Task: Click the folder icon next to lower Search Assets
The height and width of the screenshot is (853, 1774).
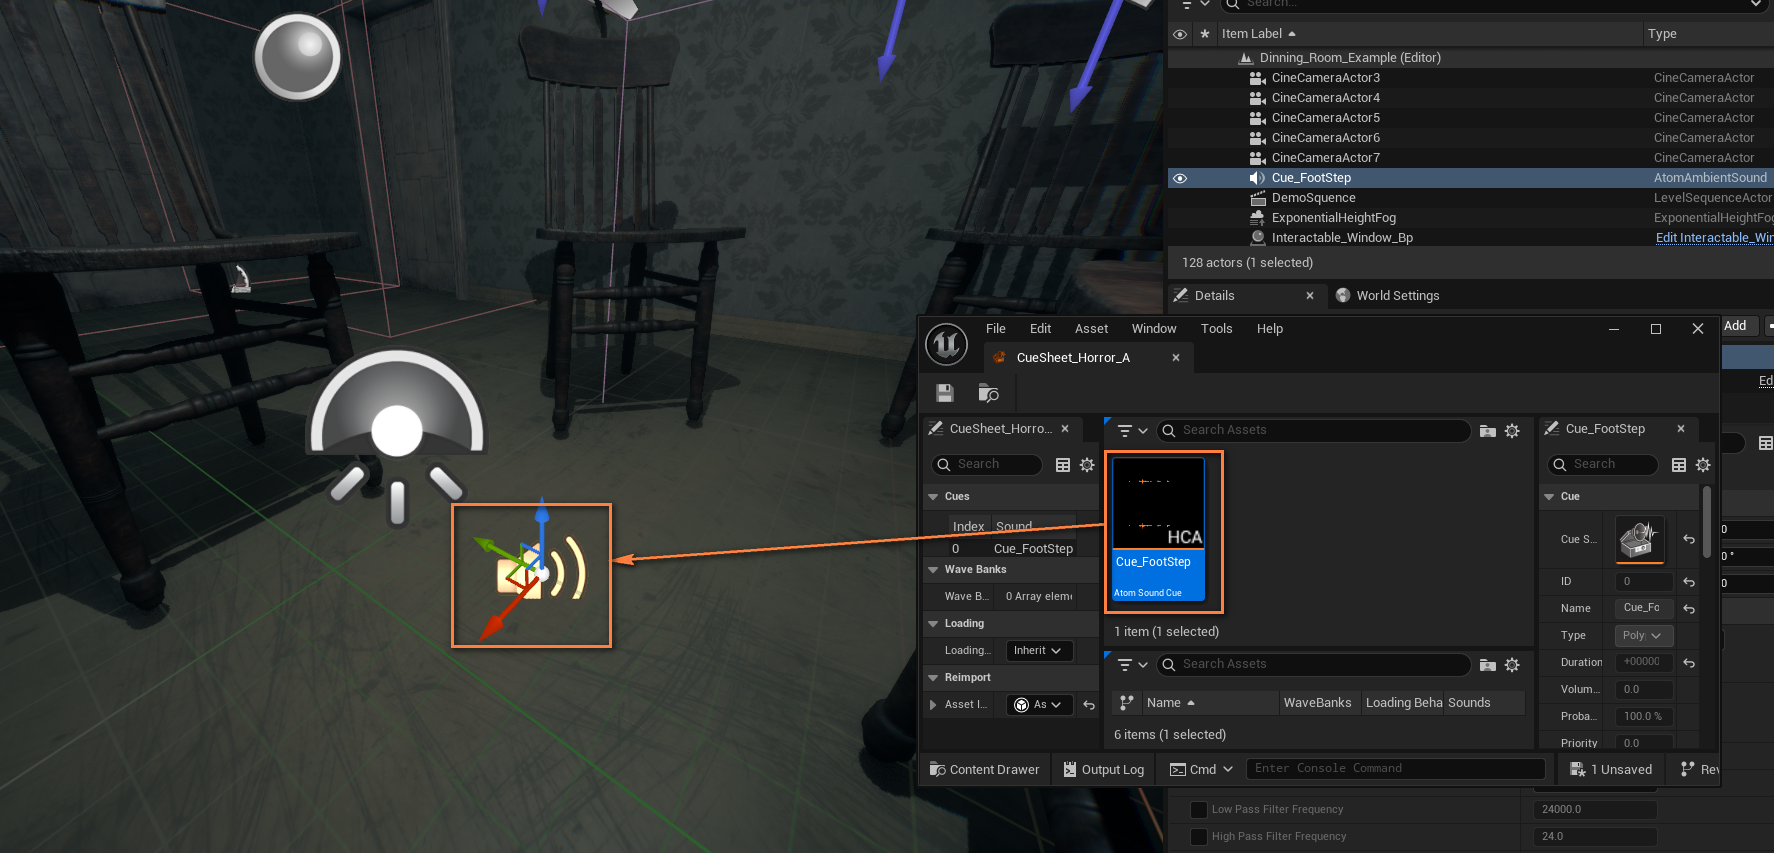Action: pos(1488,665)
